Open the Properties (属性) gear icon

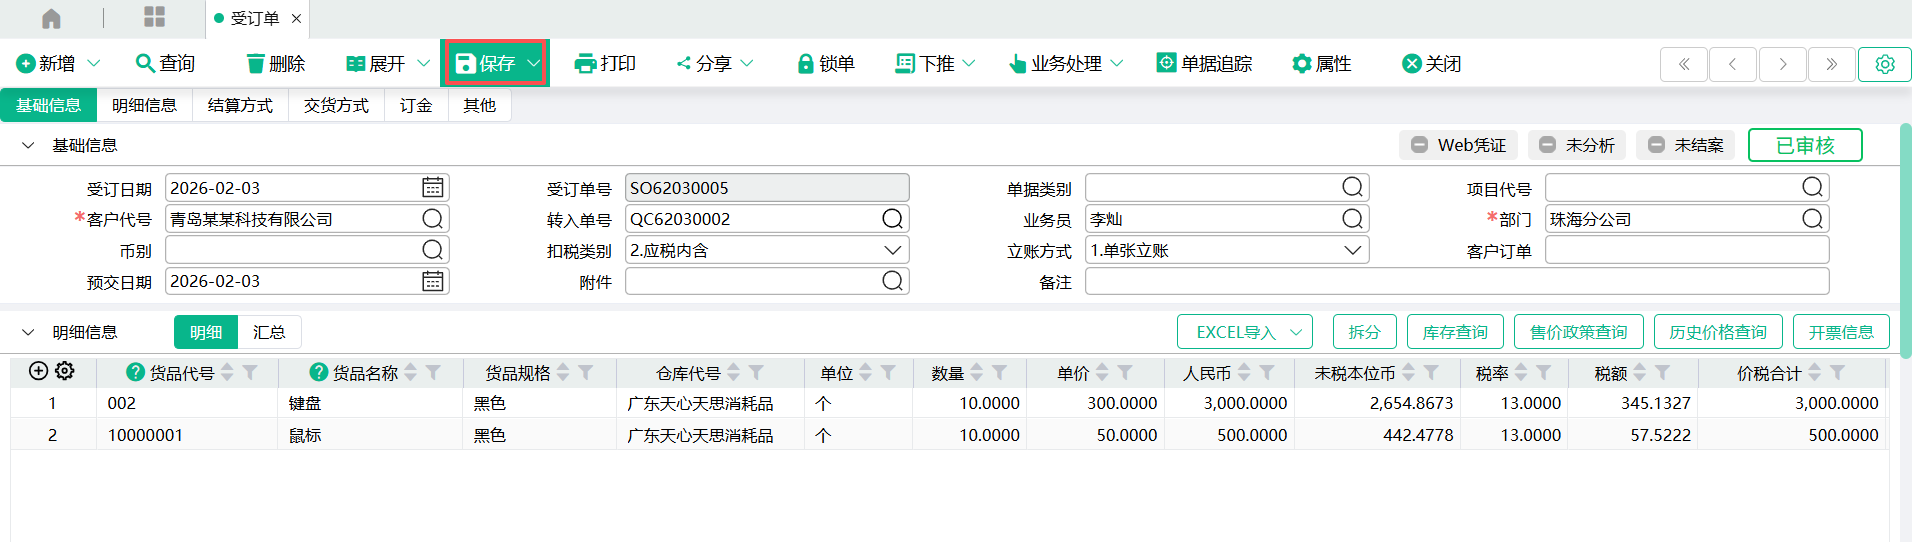1301,64
